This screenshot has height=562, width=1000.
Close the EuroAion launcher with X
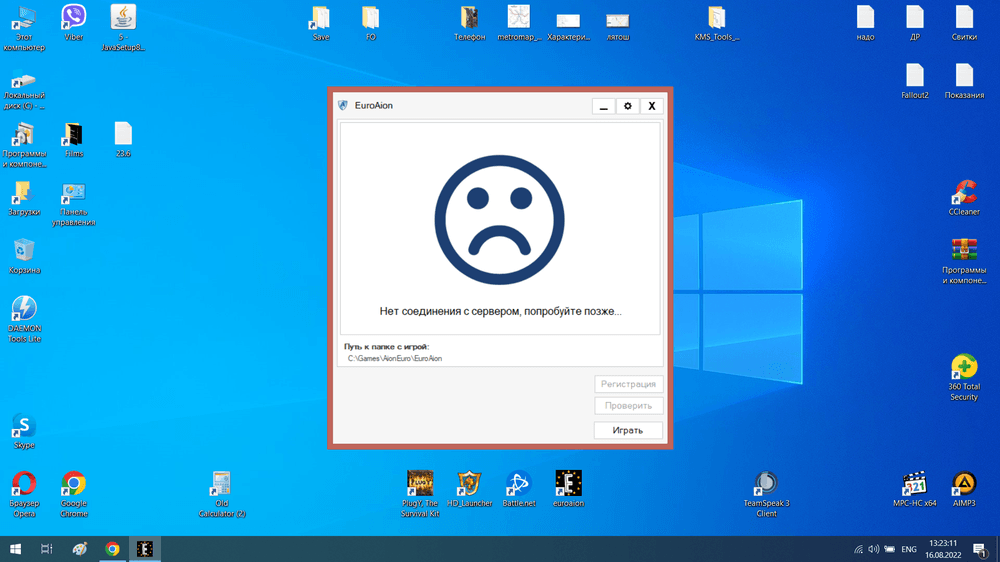point(652,106)
